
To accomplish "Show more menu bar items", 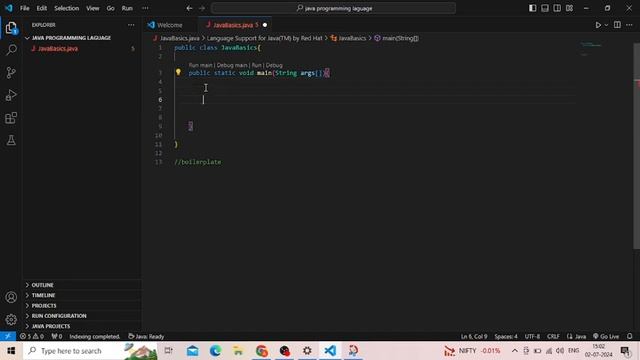I will pos(145,8).
